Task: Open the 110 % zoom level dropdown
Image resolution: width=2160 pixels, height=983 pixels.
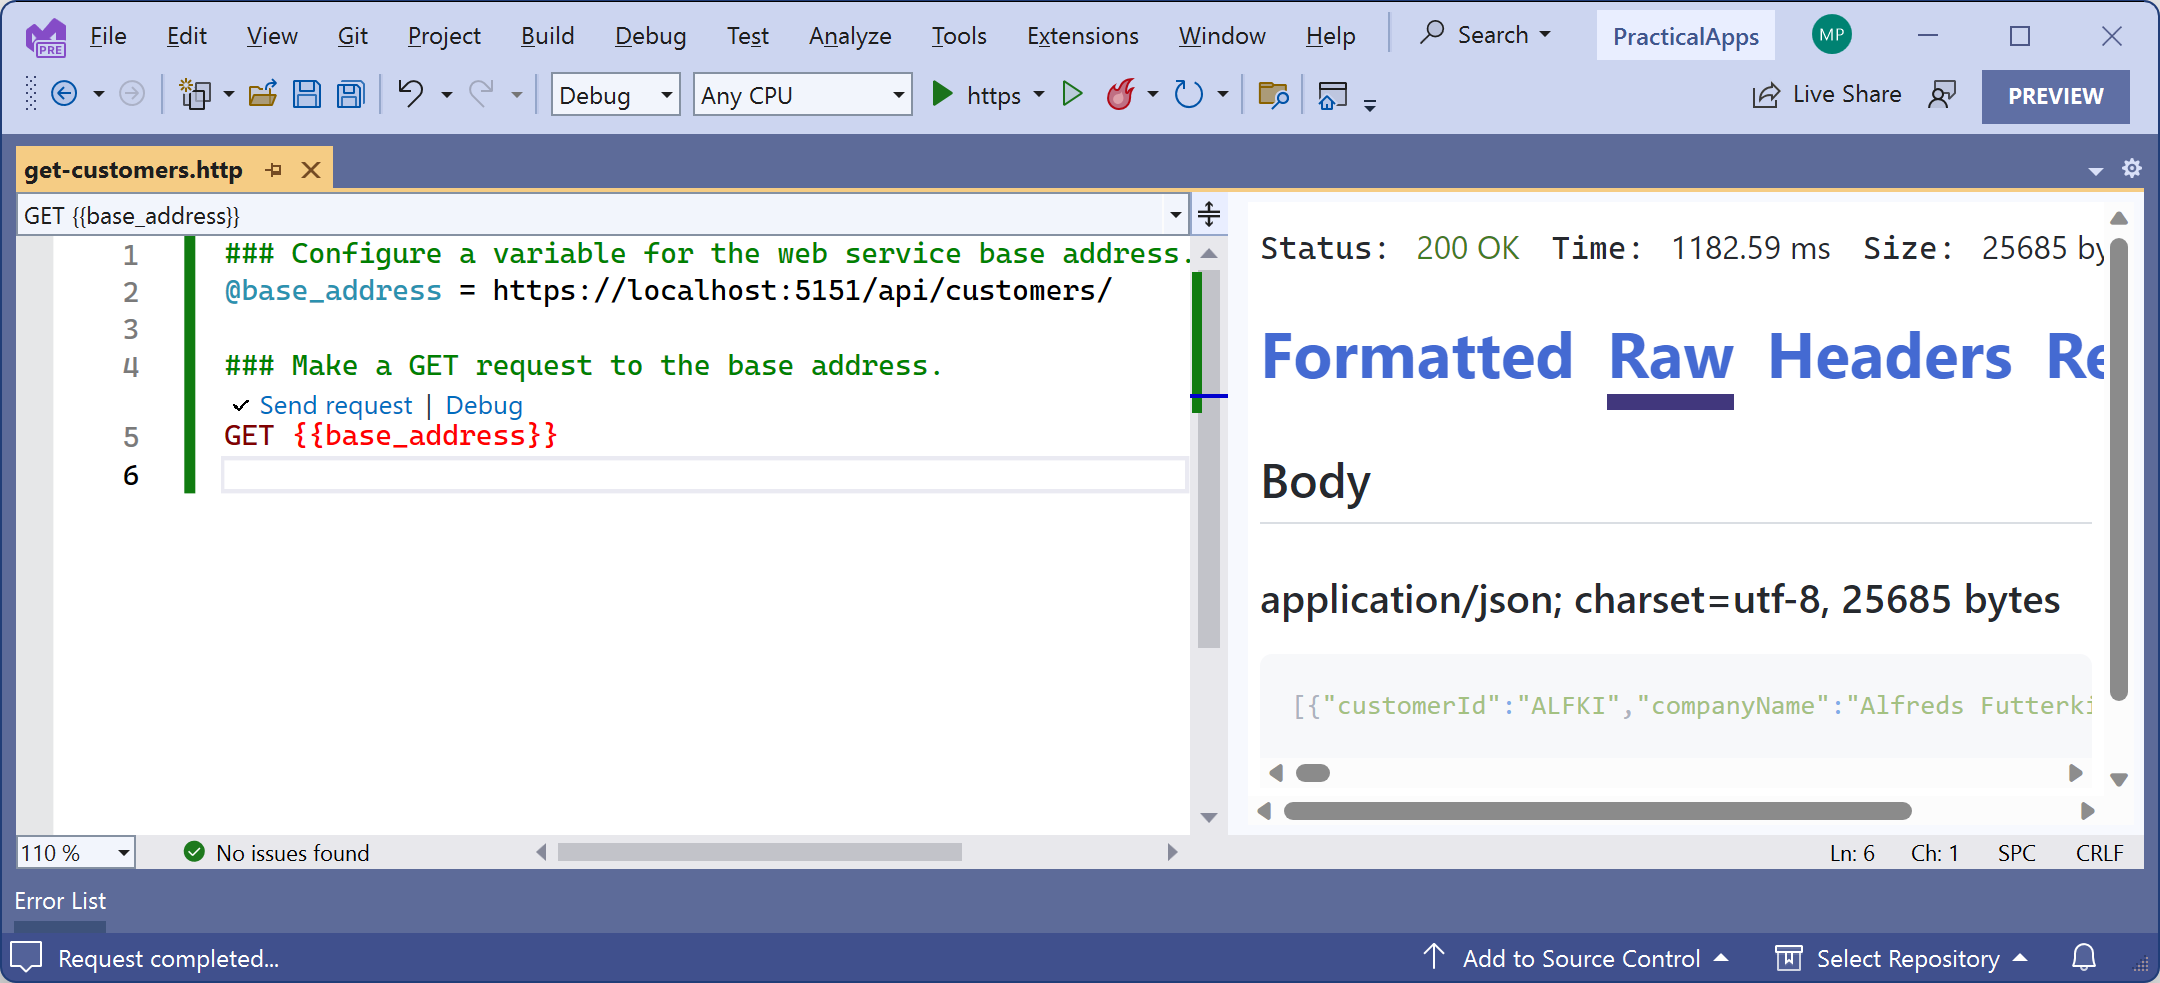Action: point(76,853)
